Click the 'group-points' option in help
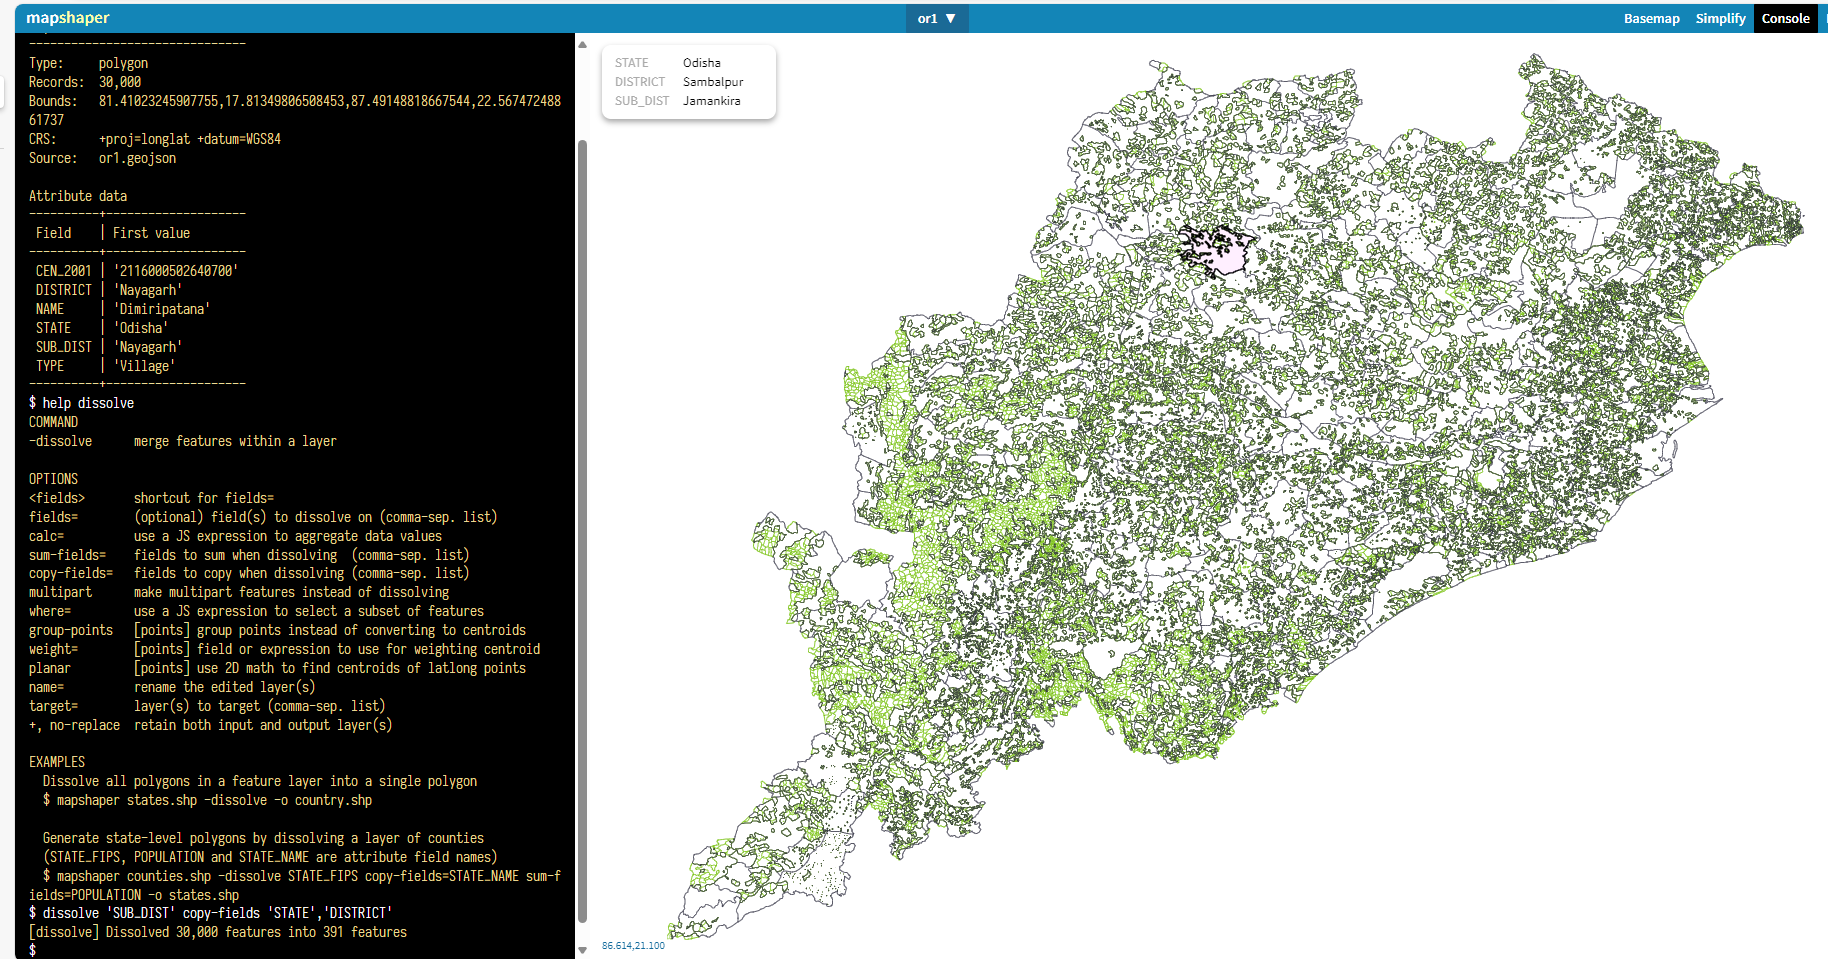This screenshot has width=1828, height=959. point(70,630)
